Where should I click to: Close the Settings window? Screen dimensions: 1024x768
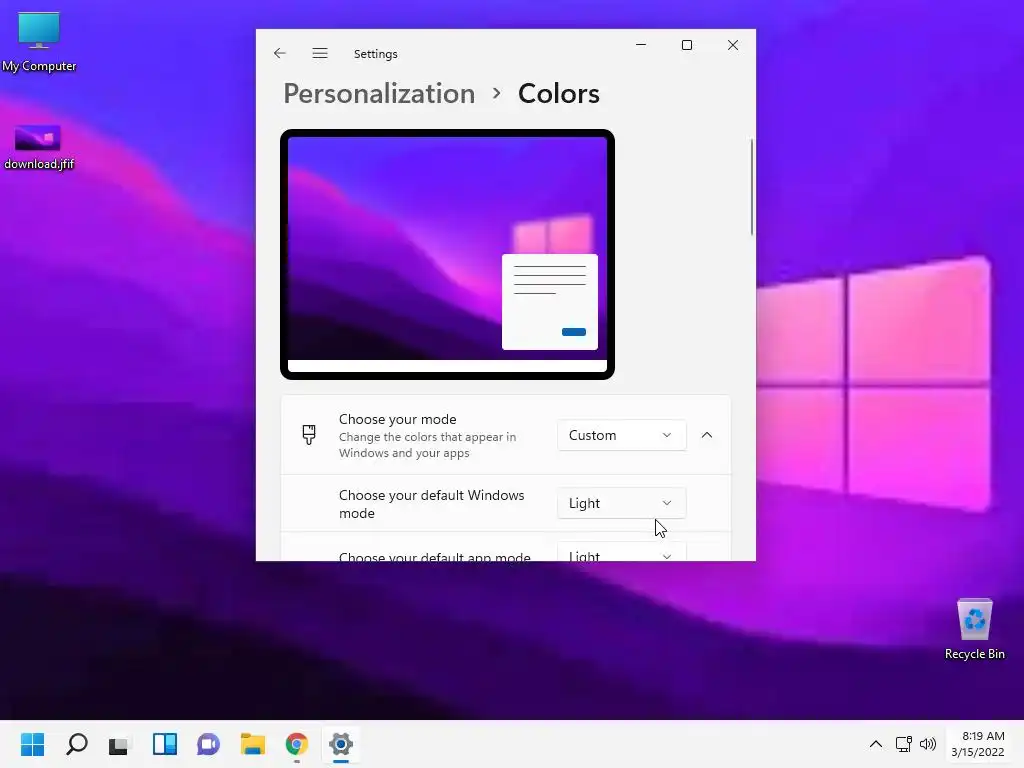(x=733, y=44)
